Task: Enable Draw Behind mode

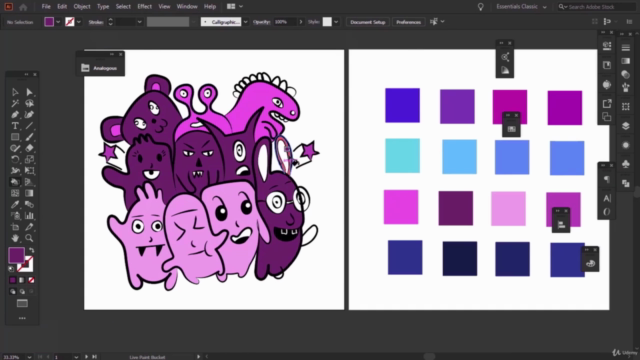Action: (x=22, y=291)
